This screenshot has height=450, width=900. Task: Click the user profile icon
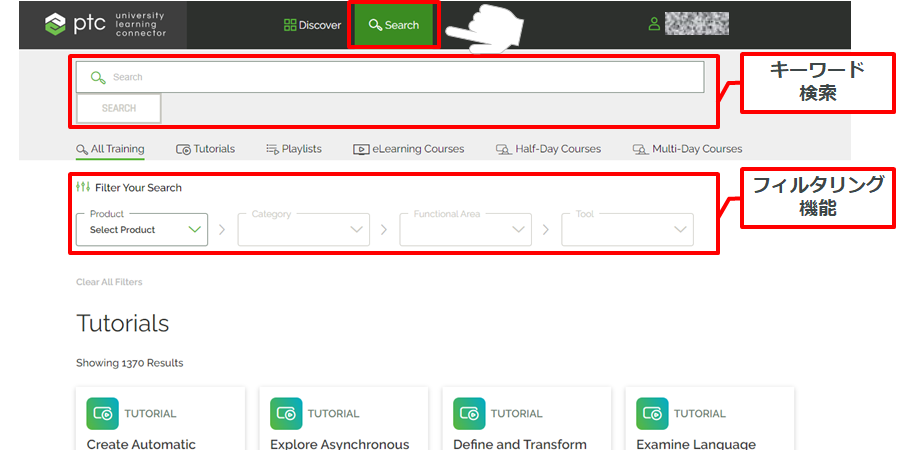[655, 24]
